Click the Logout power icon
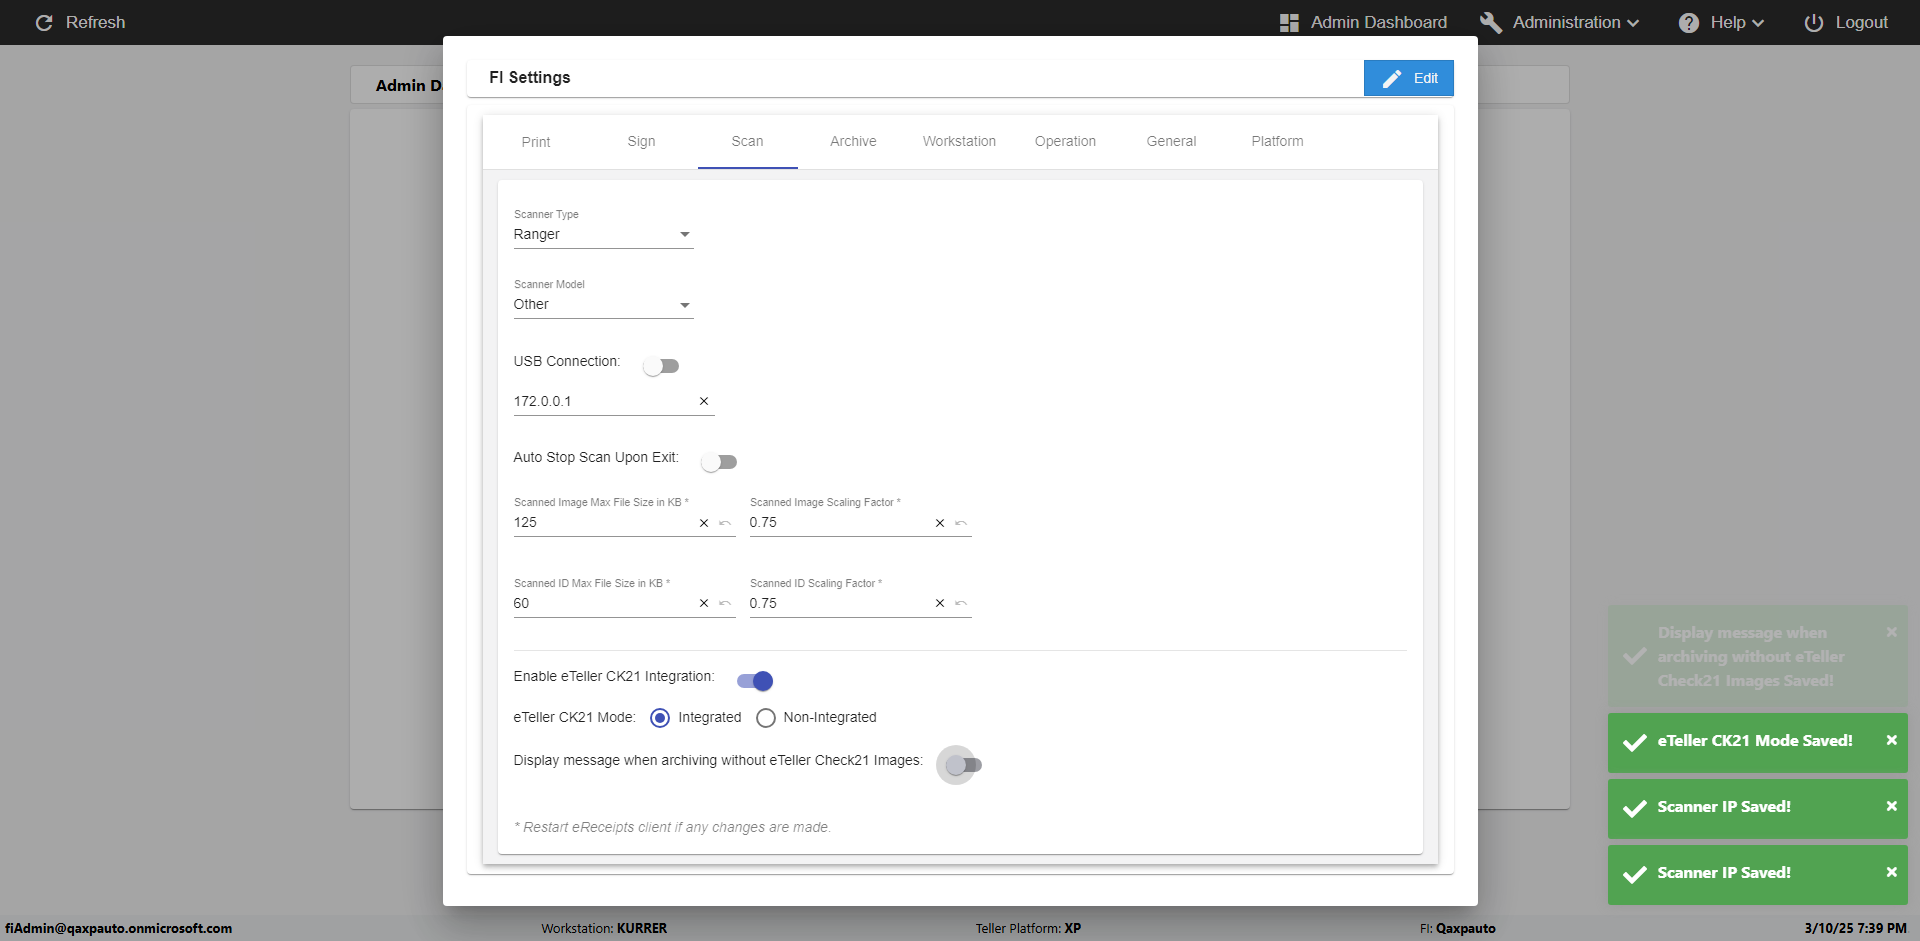The width and height of the screenshot is (1920, 941). pyautogui.click(x=1813, y=22)
